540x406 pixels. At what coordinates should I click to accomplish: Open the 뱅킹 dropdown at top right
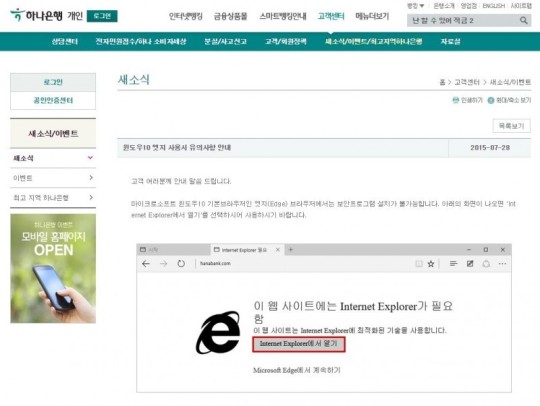pos(416,6)
